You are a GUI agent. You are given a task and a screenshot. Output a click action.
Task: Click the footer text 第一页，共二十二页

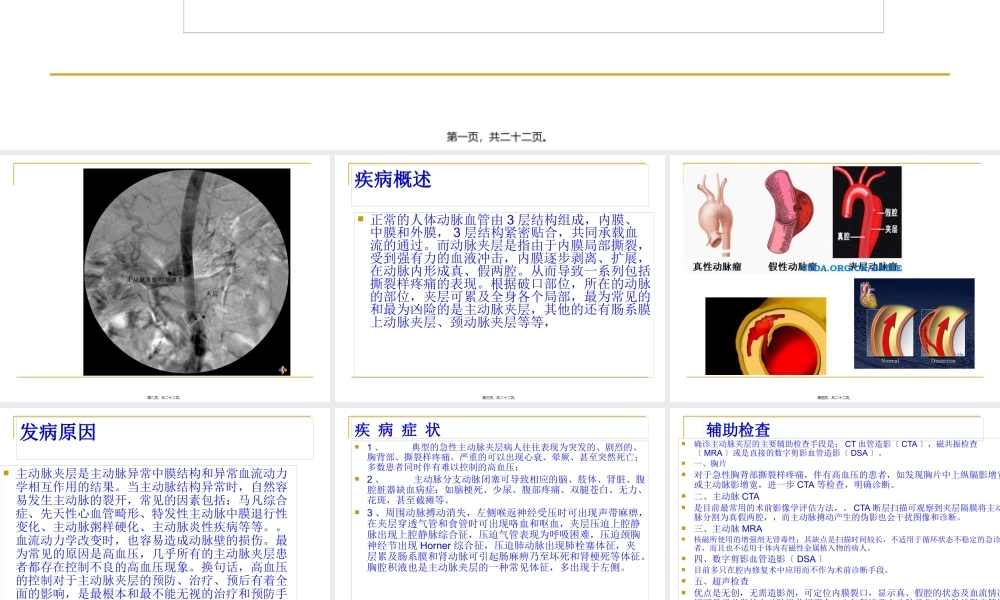point(497,138)
